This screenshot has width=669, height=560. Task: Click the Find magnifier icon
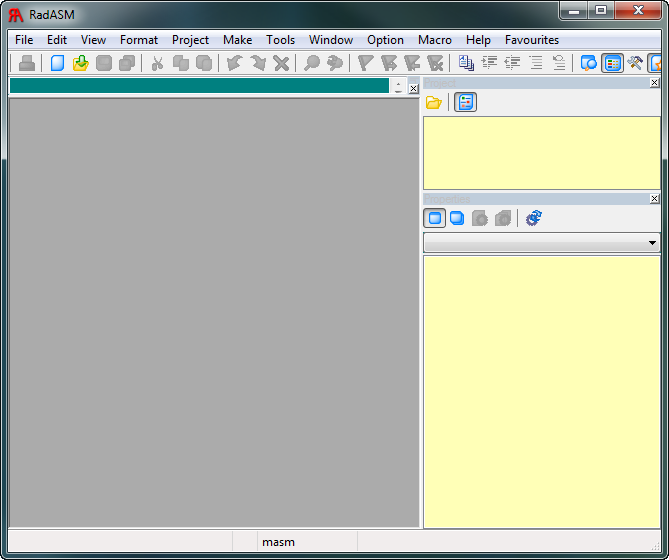[x=312, y=63]
